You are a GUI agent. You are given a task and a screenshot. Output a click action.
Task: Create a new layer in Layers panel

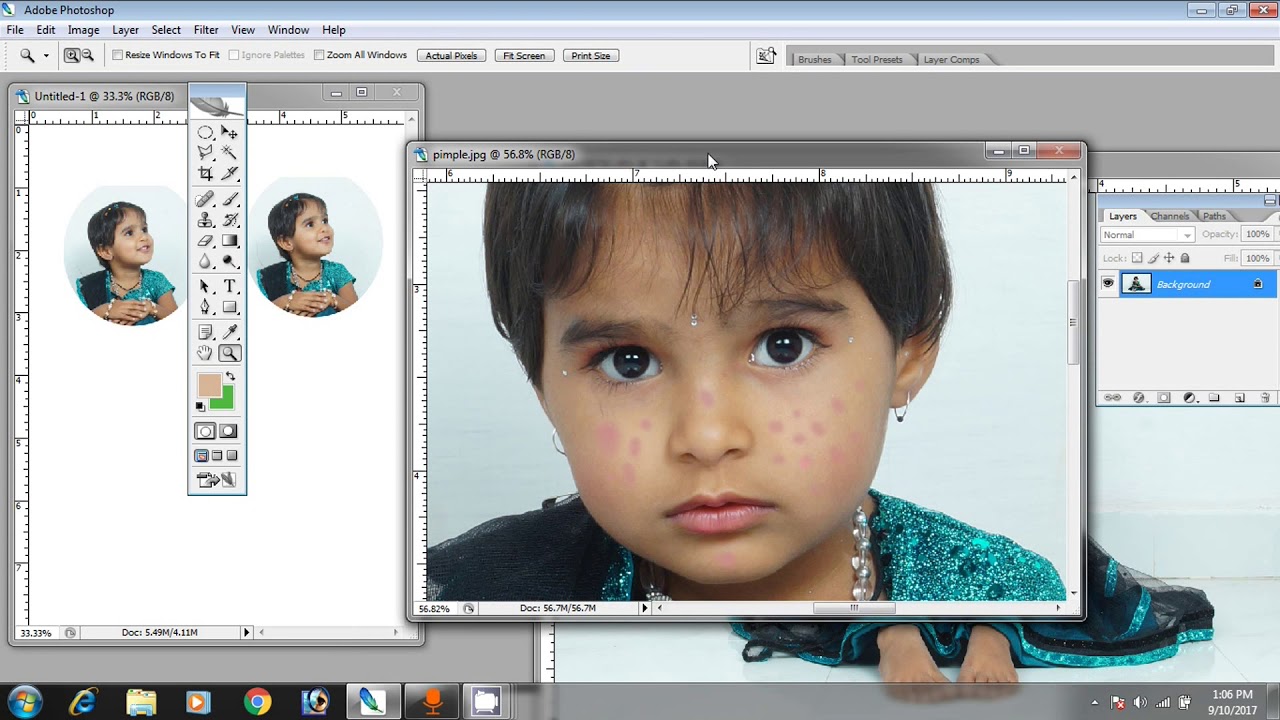coord(1240,398)
